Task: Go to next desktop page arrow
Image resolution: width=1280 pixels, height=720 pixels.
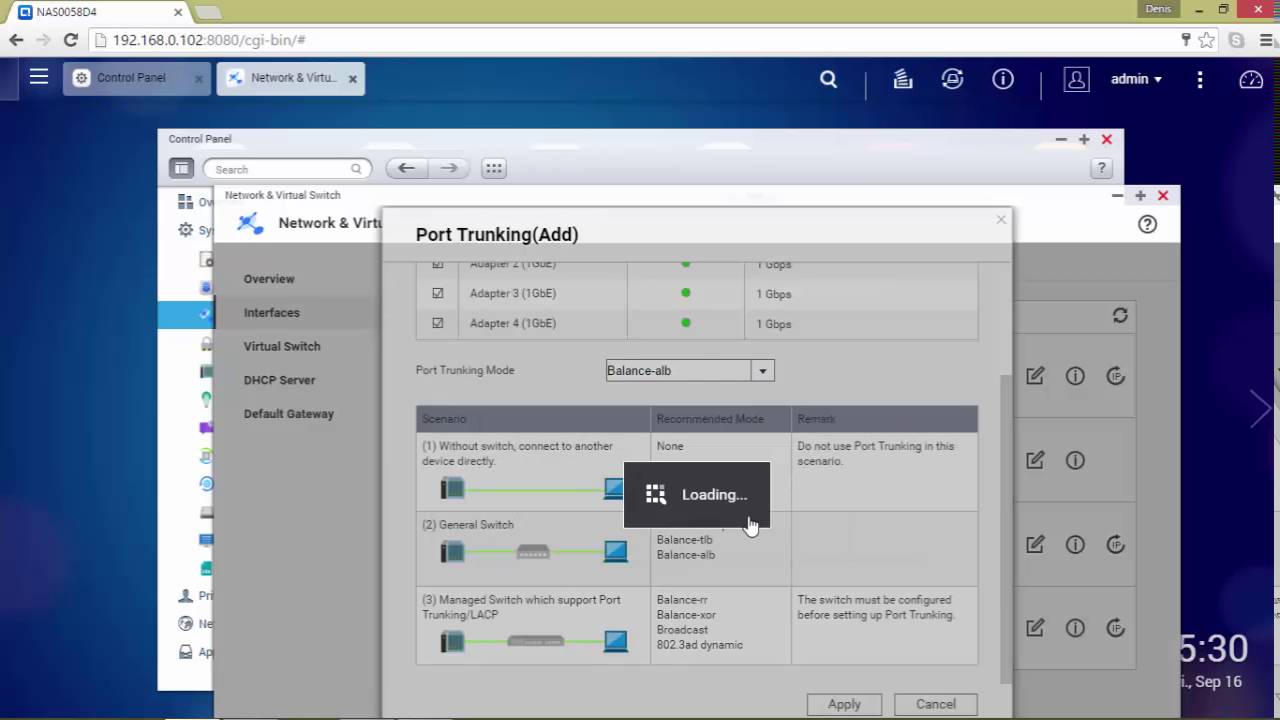Action: point(1260,408)
